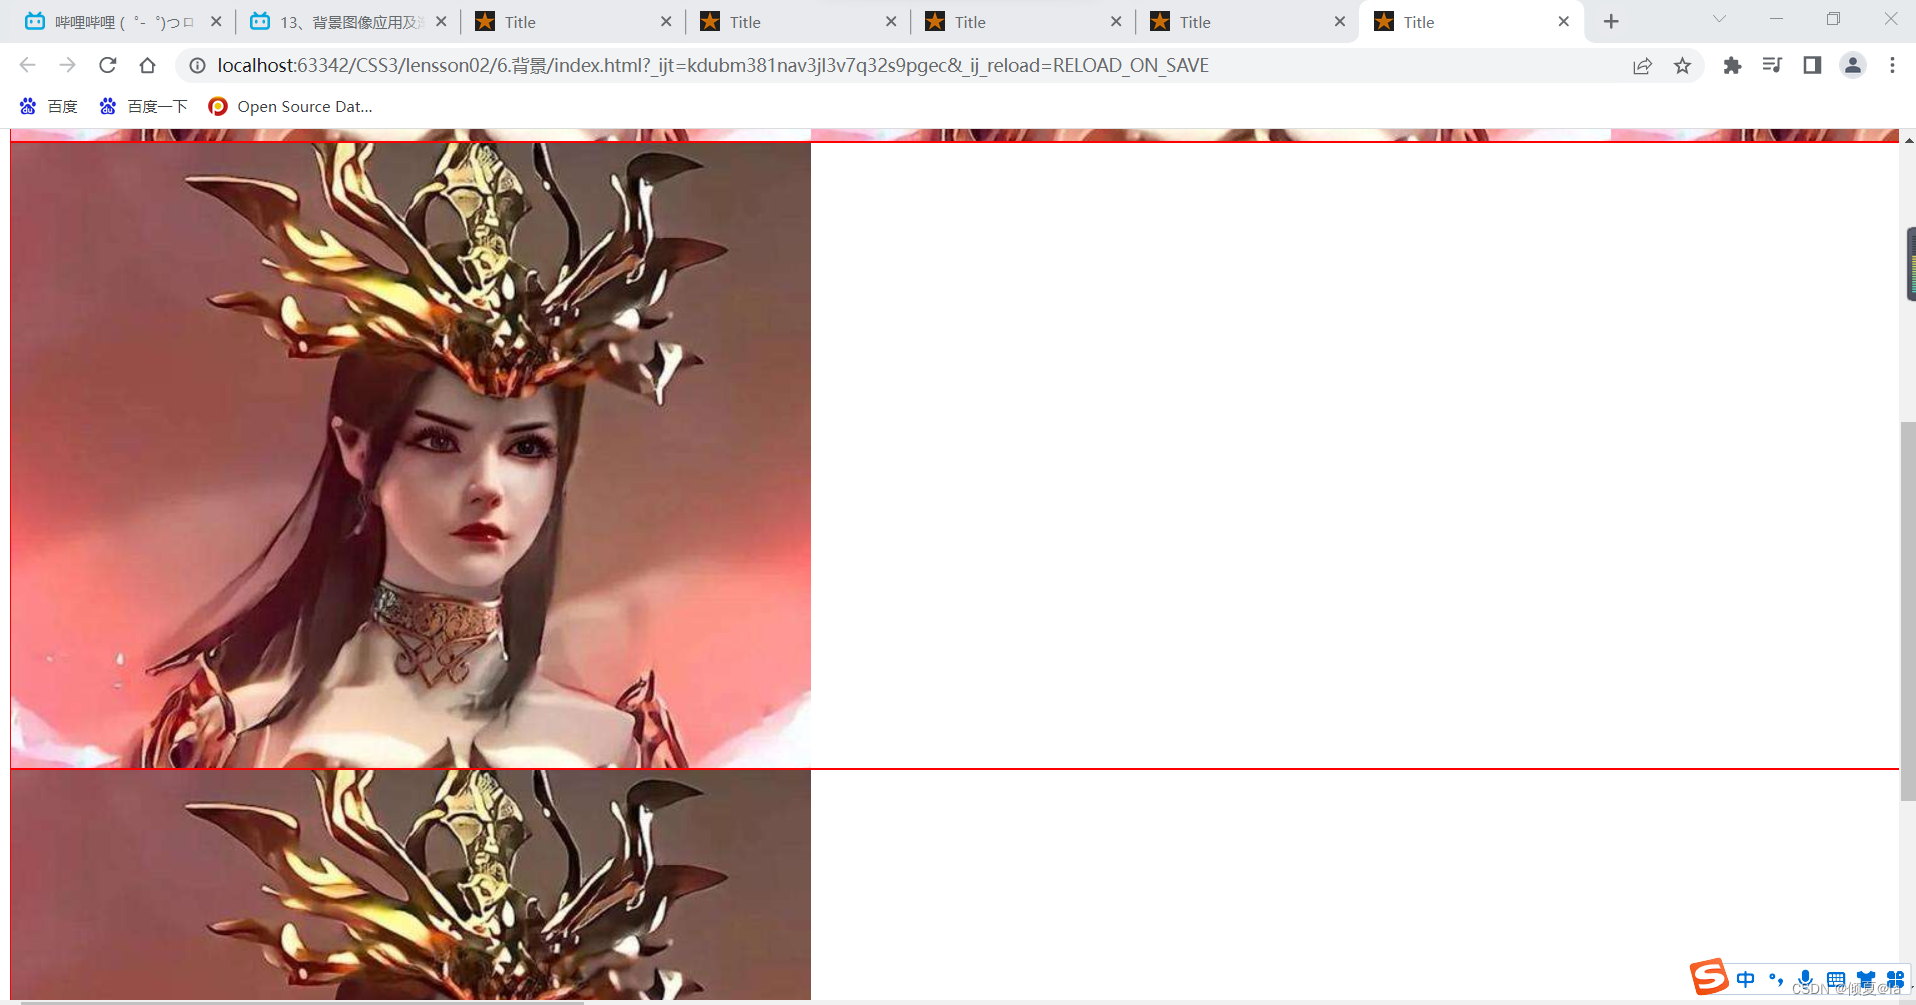Open a new browser tab

[1611, 21]
